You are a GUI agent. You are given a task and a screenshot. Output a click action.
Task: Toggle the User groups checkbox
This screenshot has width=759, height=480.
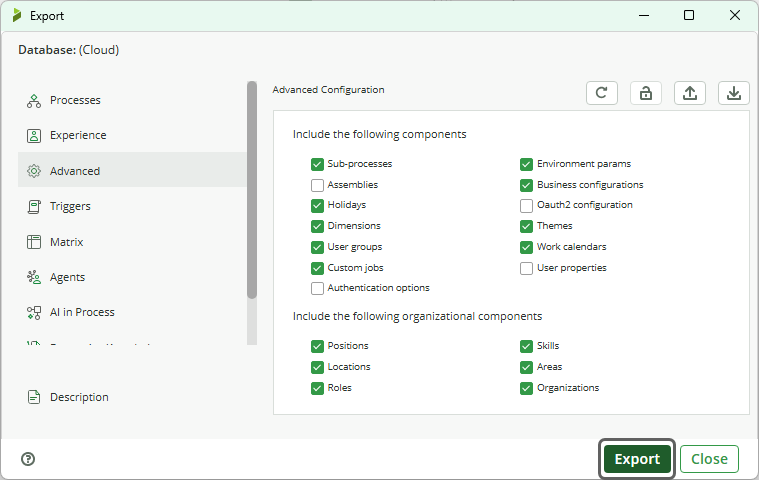pyautogui.click(x=317, y=247)
